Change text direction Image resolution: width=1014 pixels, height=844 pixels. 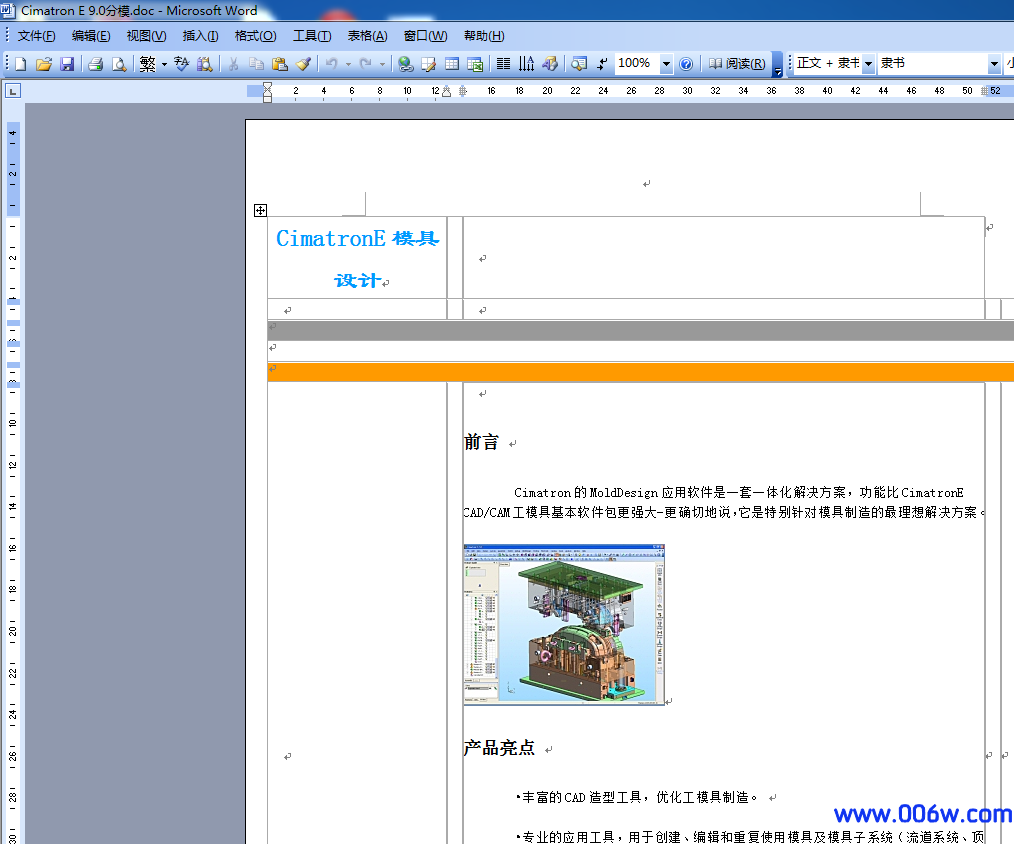[x=526, y=64]
